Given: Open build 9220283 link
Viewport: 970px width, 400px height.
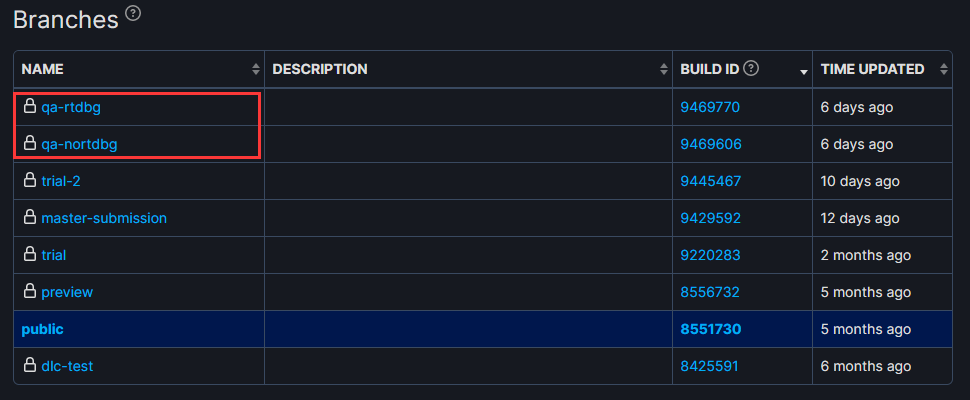Looking at the screenshot, I should 710,255.
